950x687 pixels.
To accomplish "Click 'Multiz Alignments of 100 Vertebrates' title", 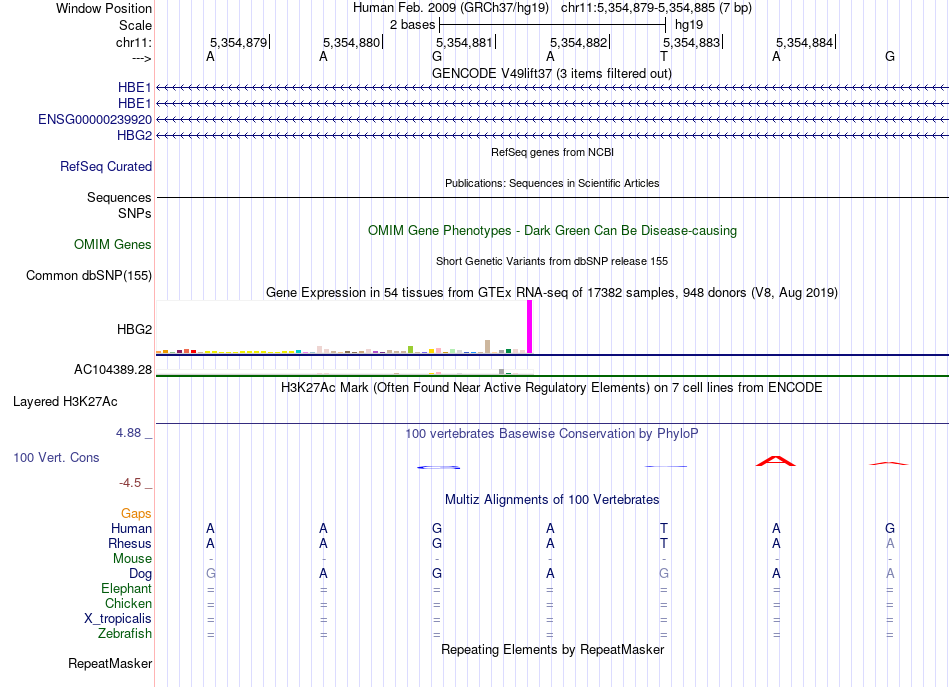I will click(x=552, y=499).
